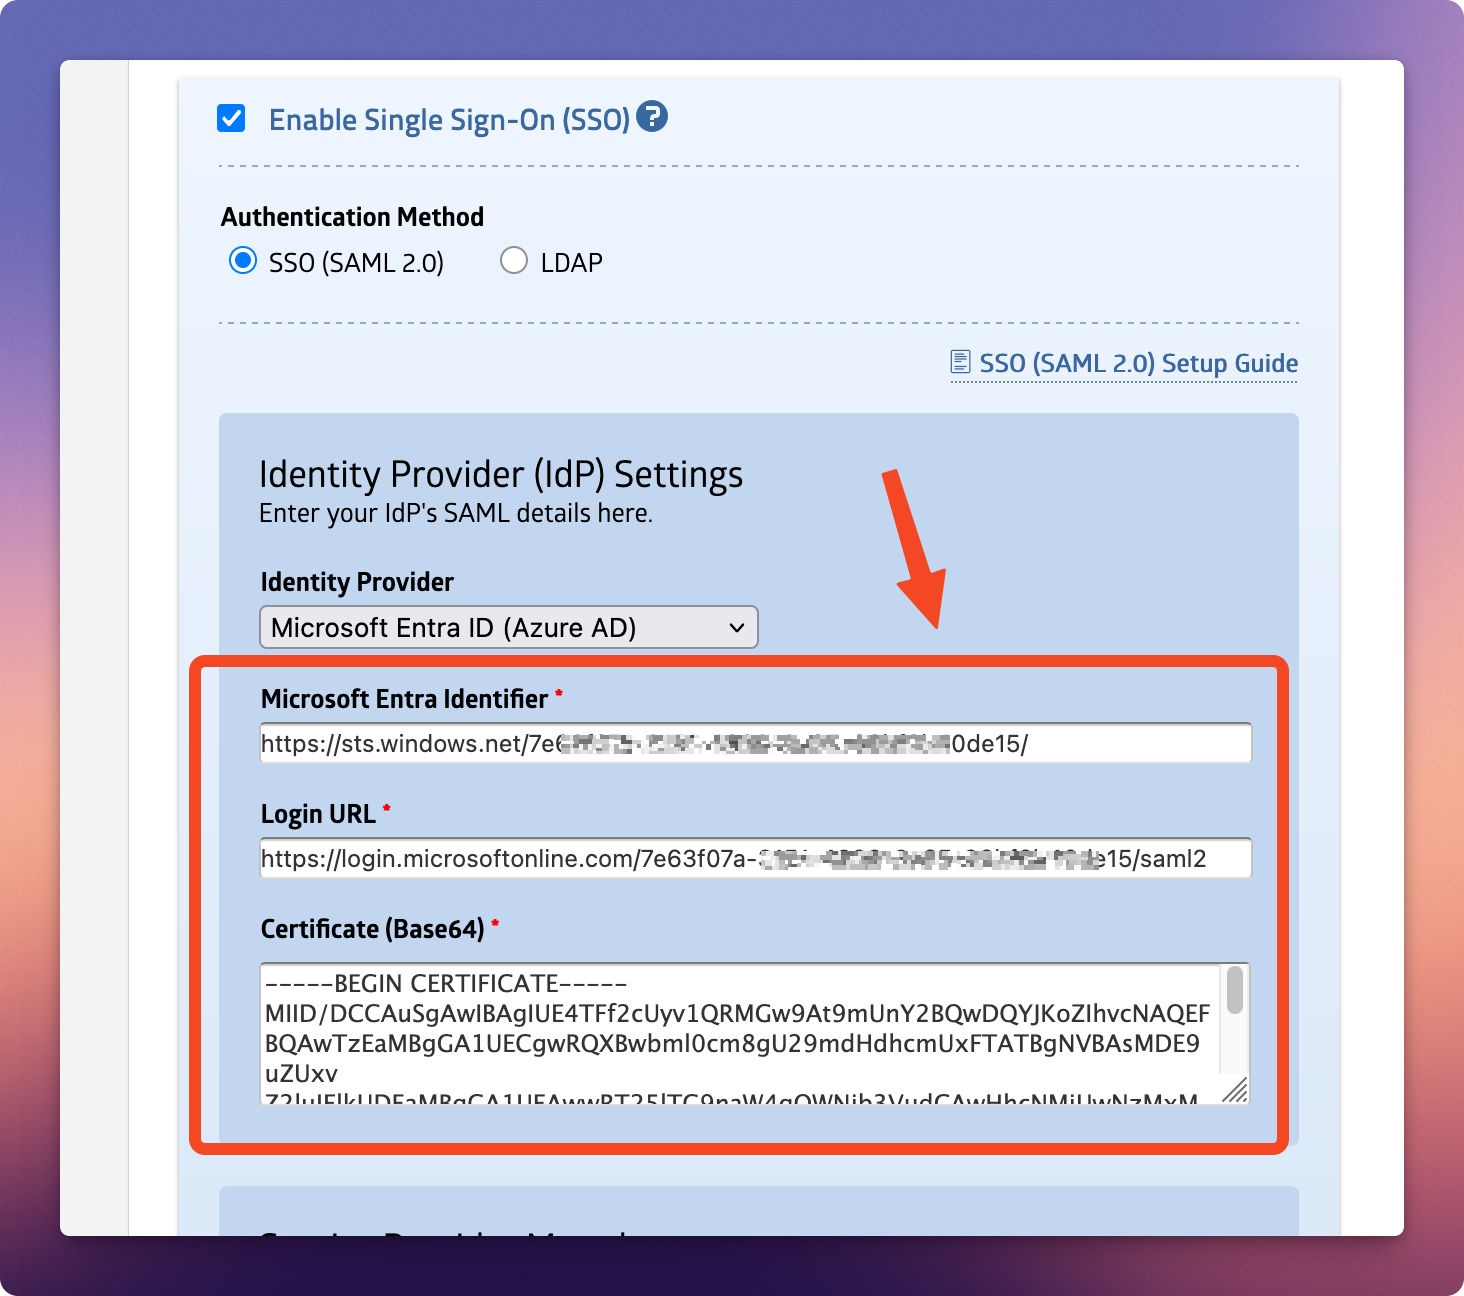Select the SSO (SAML 2.0) radio button
1464x1296 pixels.
point(243,261)
